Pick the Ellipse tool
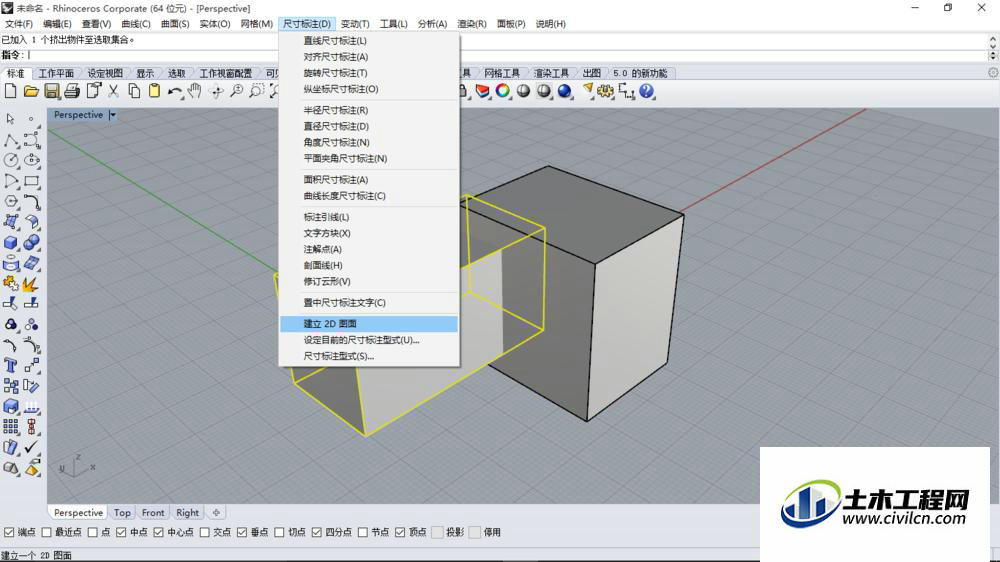 pyautogui.click(x=32, y=160)
